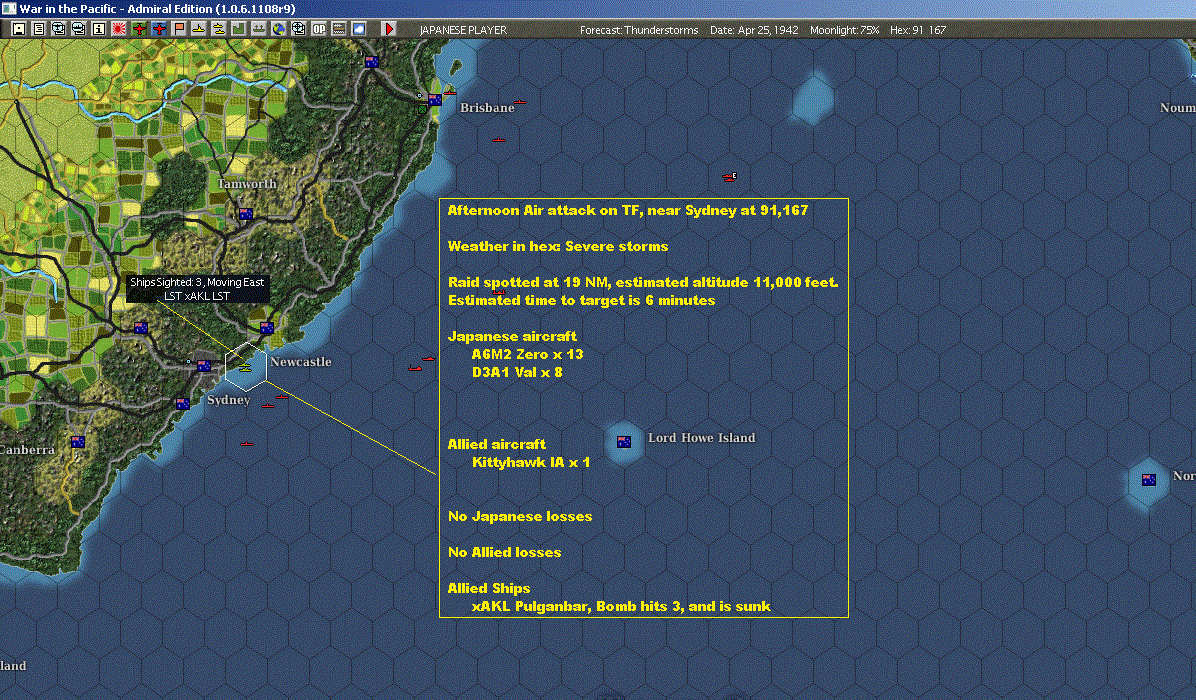Click the crosshair target screens icon
1196x700 pixels.
tap(298, 29)
